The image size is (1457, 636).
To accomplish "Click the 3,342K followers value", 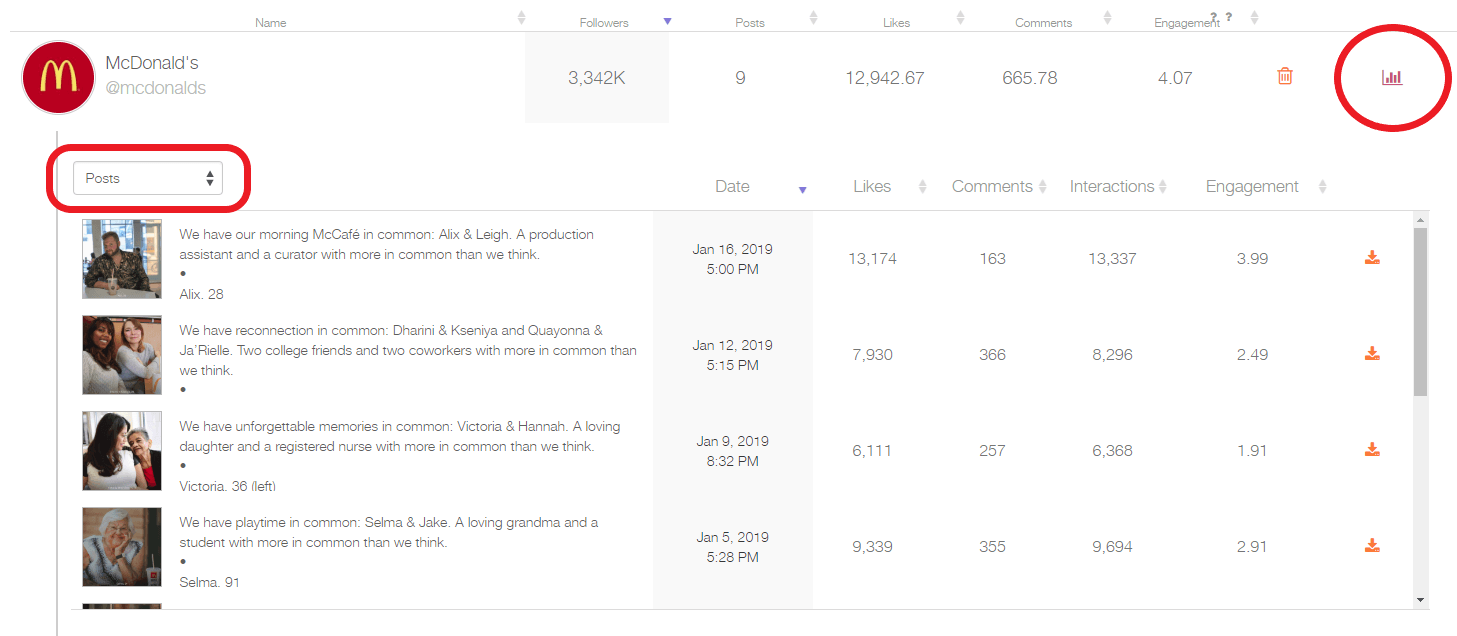I will (597, 78).
